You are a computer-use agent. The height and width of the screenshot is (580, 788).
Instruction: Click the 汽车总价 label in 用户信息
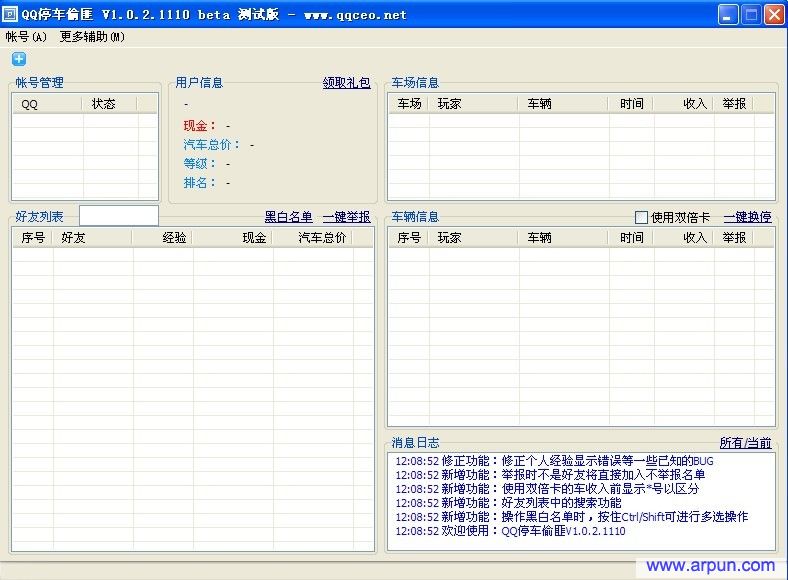212,145
